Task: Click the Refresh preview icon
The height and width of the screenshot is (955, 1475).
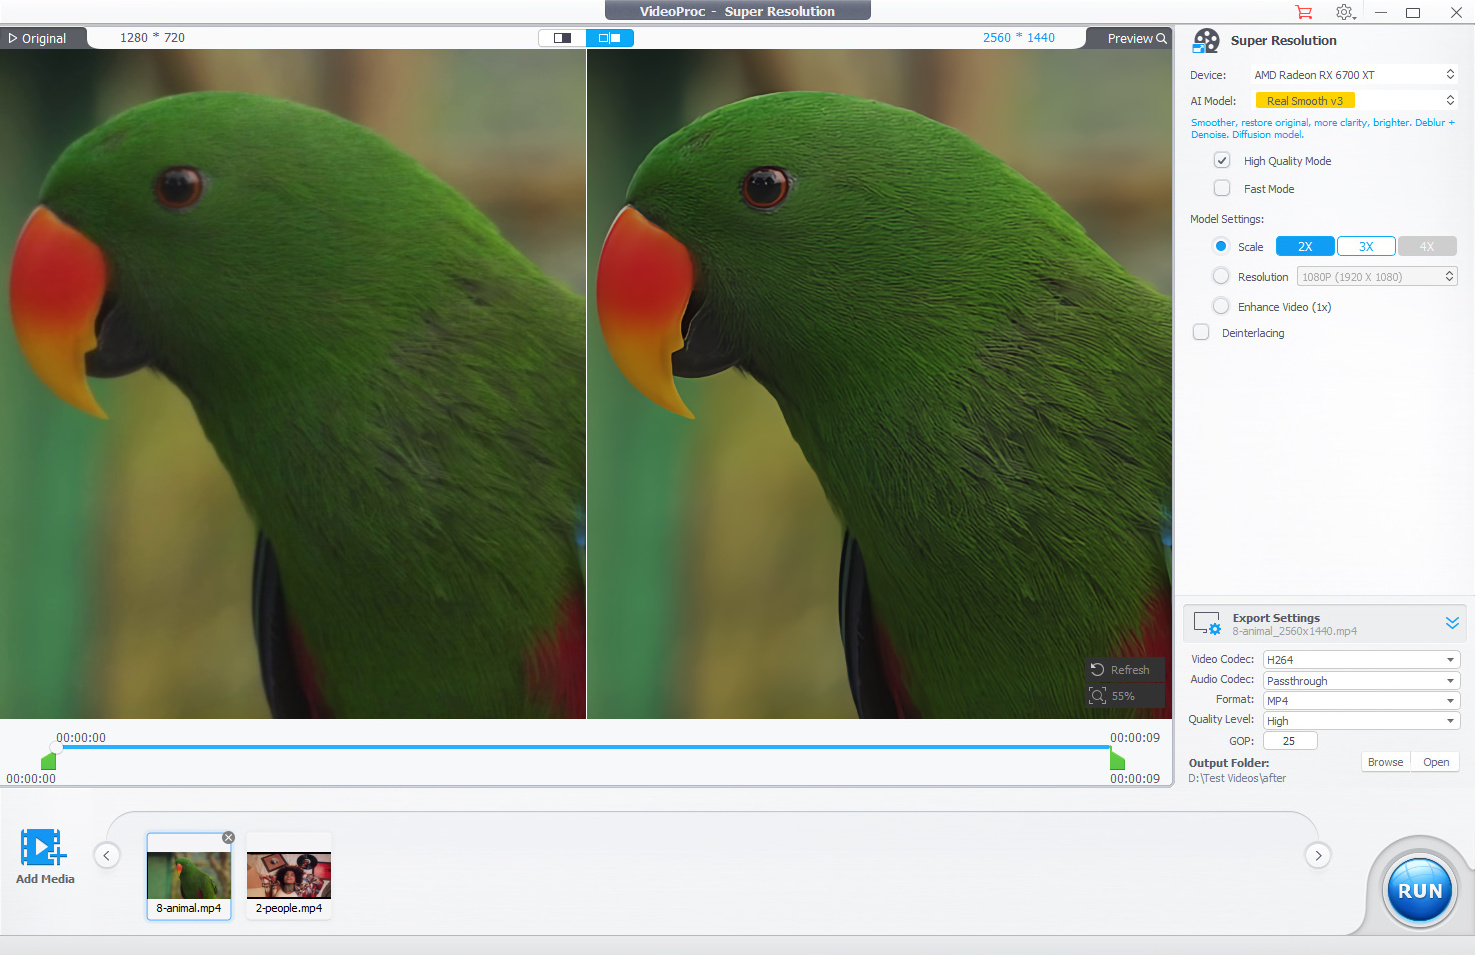Action: coord(1098,670)
